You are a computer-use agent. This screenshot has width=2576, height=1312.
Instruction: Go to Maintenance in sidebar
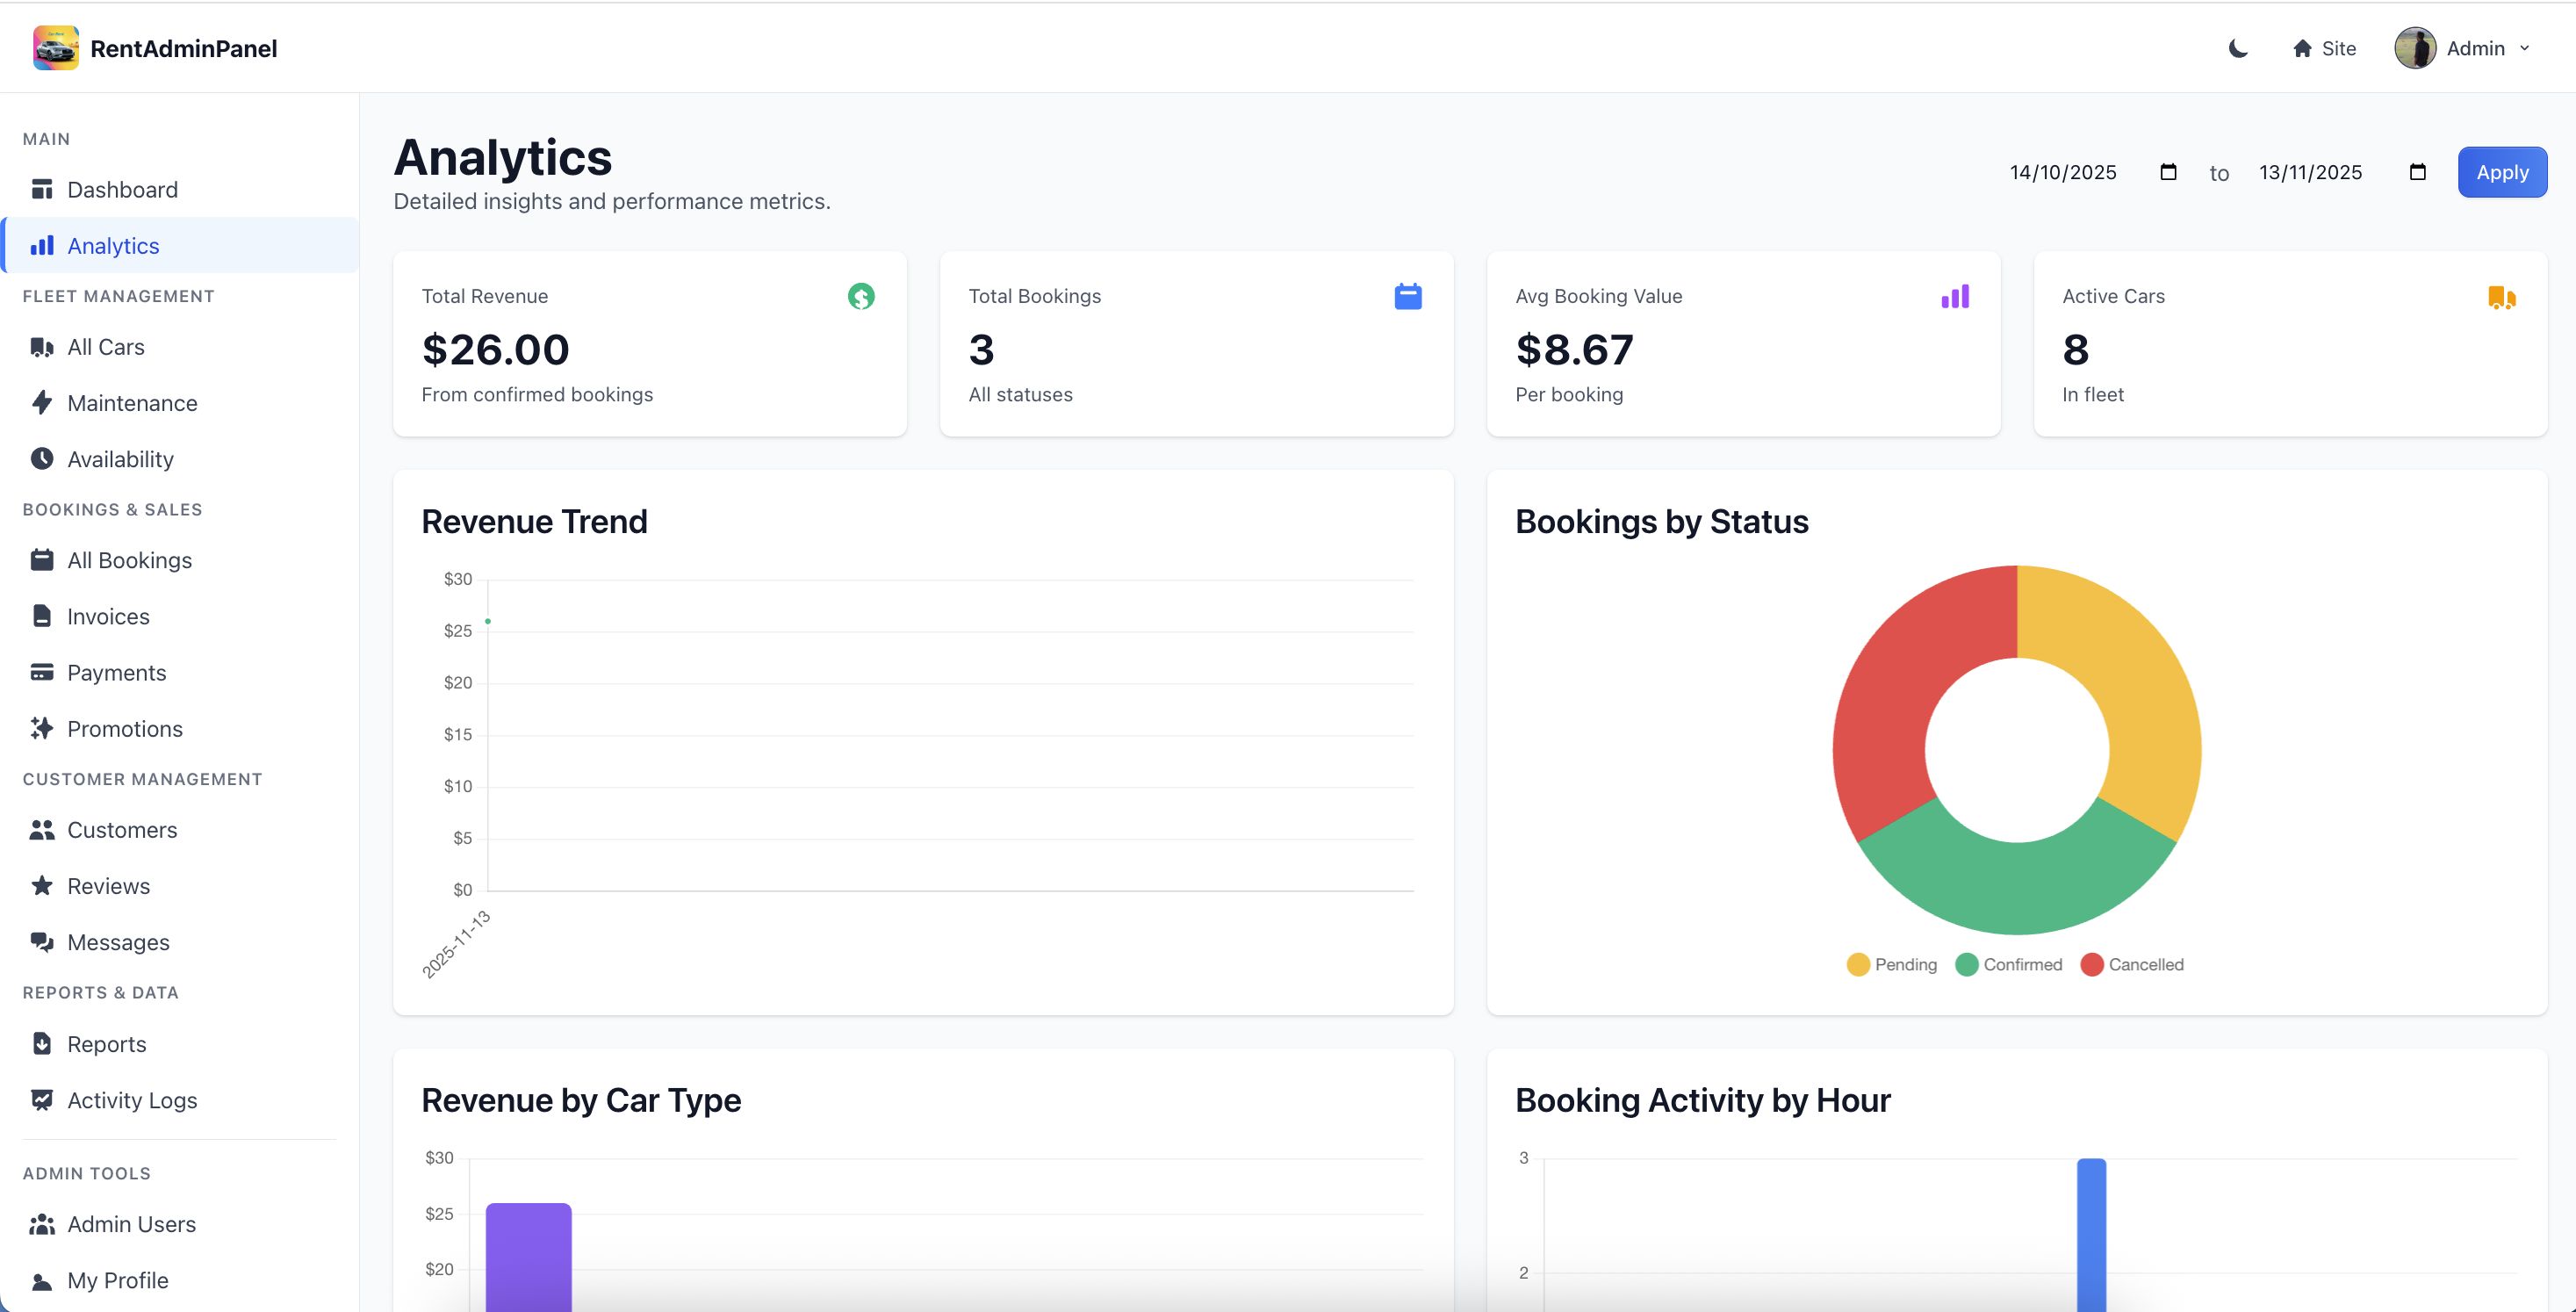tap(132, 403)
